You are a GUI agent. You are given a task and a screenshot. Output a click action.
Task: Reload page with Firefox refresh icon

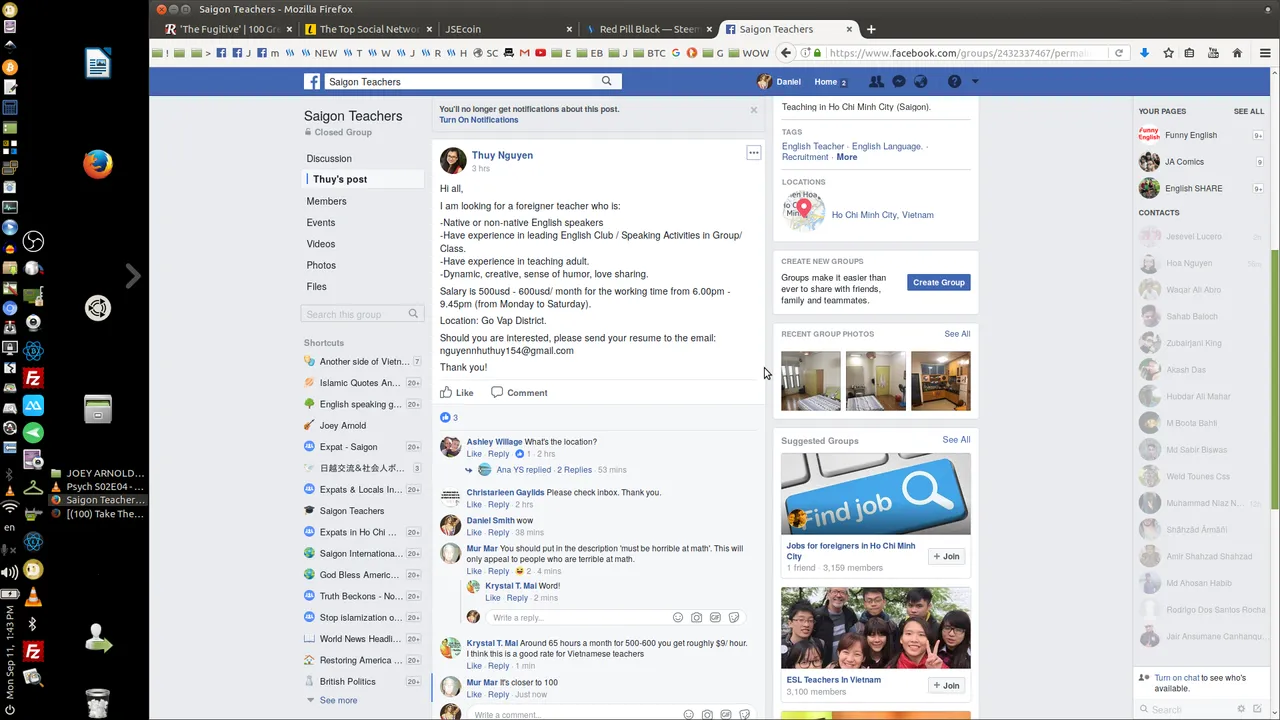tap(1119, 53)
